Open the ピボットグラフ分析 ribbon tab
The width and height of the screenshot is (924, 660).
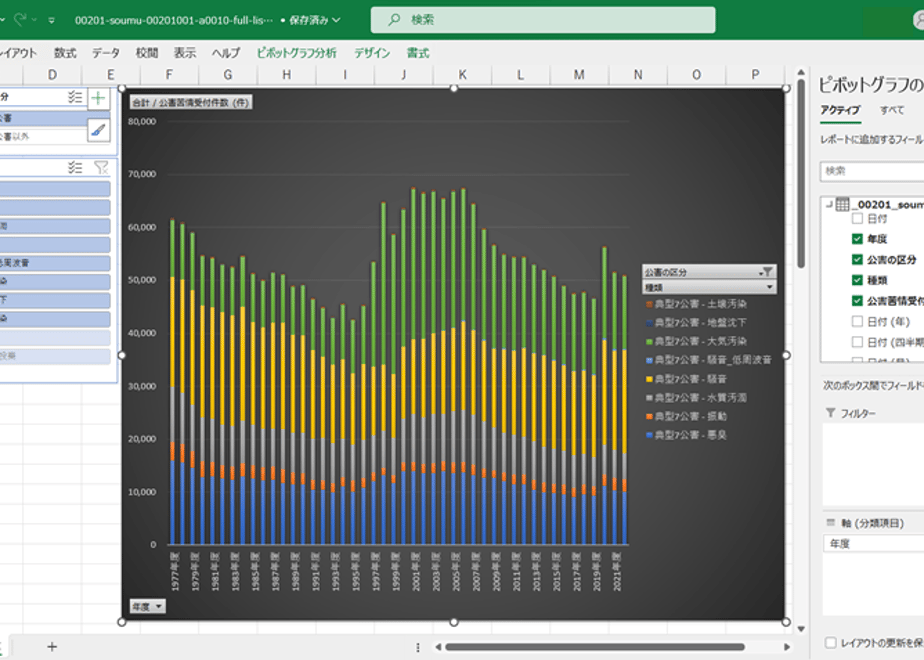[296, 53]
